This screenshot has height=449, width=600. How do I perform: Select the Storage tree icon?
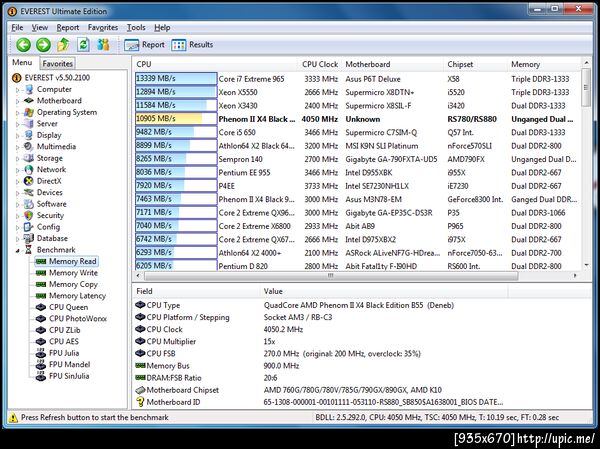point(29,158)
